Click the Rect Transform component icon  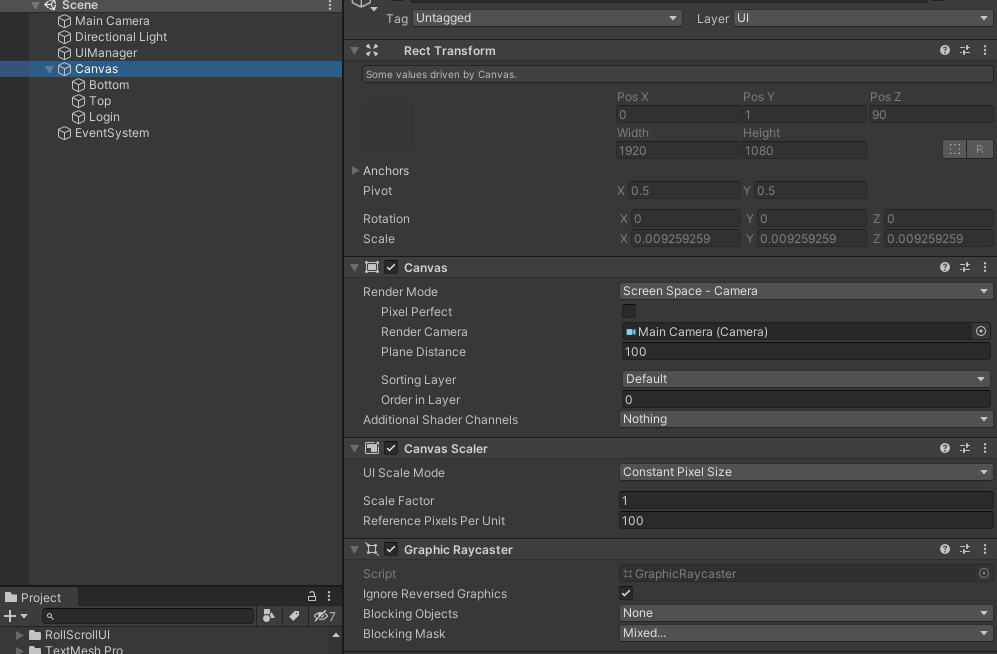tap(372, 50)
